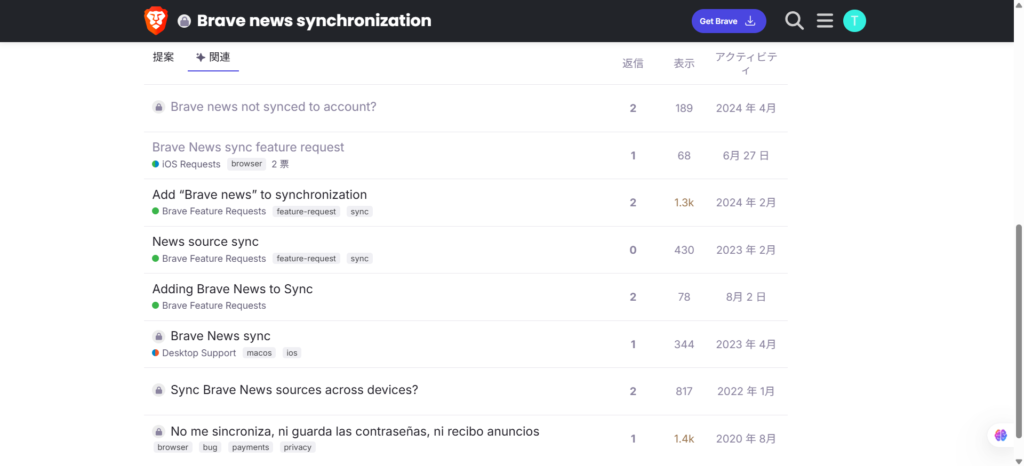Viewport: 1024px width, 466px height.
Task: Click sync tag under Add "Brave news" topic
Action: pos(360,211)
